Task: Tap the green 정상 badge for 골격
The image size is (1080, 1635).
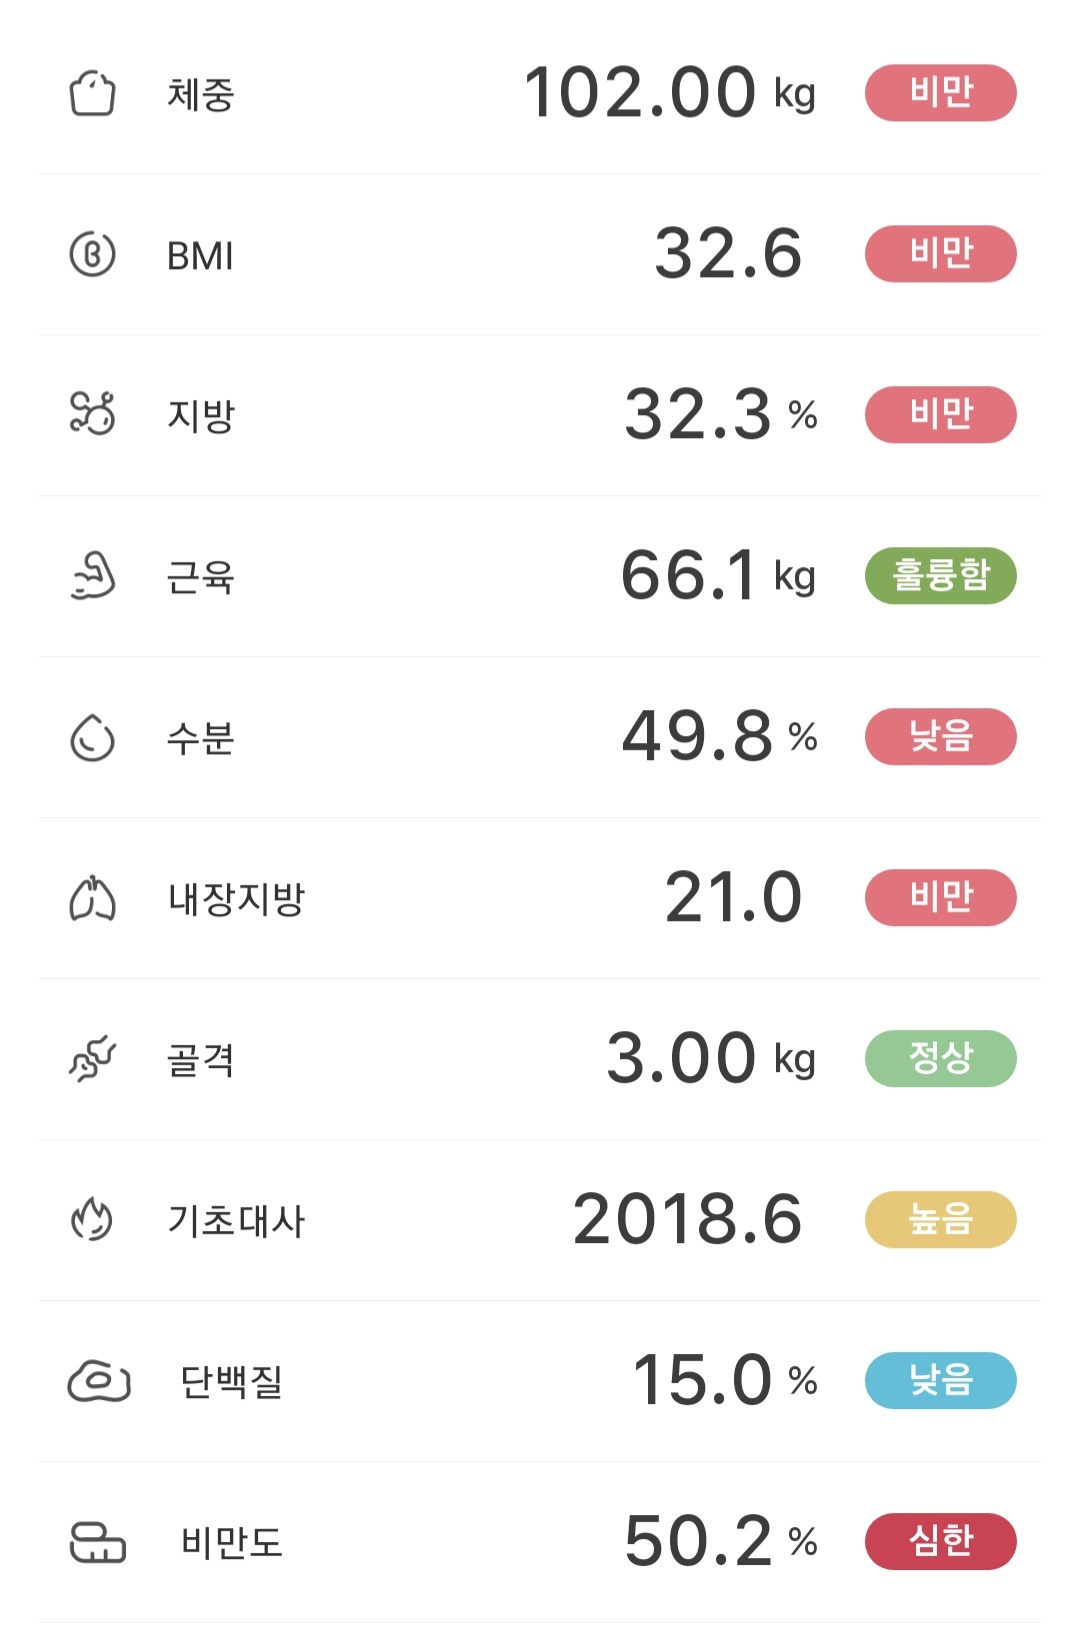Action: 940,1058
